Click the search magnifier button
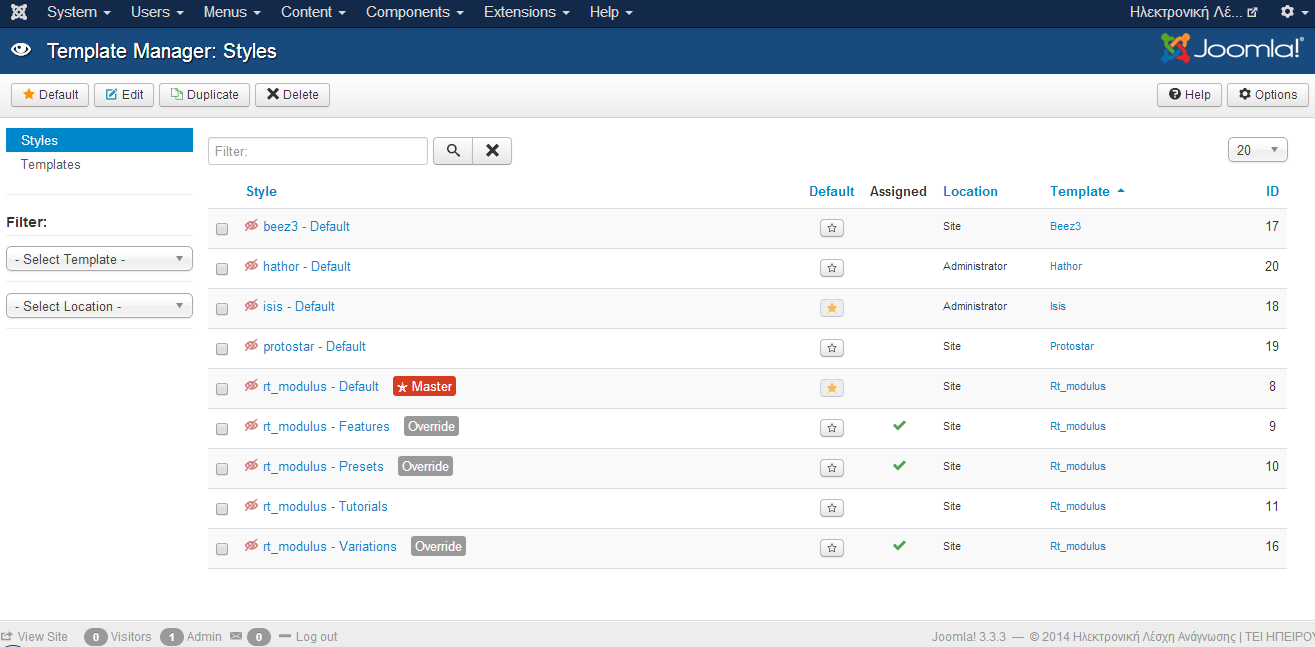This screenshot has width=1315, height=647. click(x=453, y=151)
